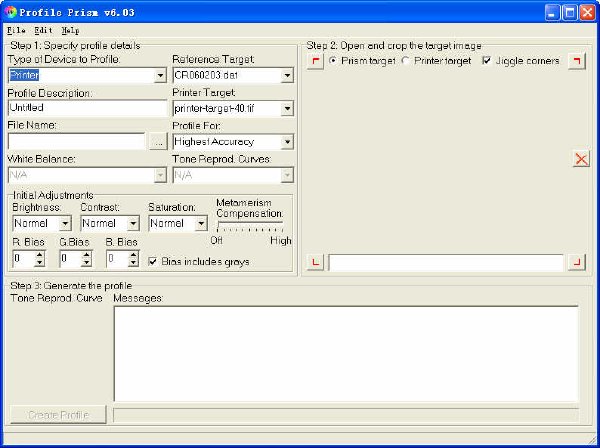Click the File Name input field
The height and width of the screenshot is (448, 600).
(x=77, y=142)
